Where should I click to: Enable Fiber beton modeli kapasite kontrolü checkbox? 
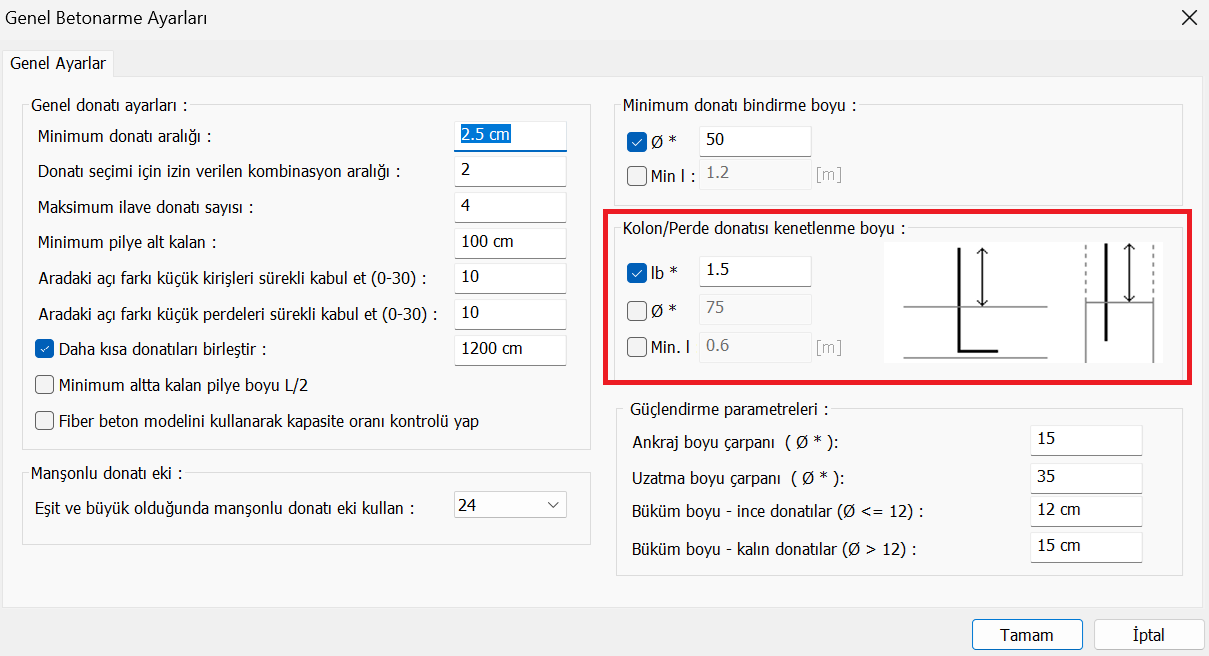(44, 421)
